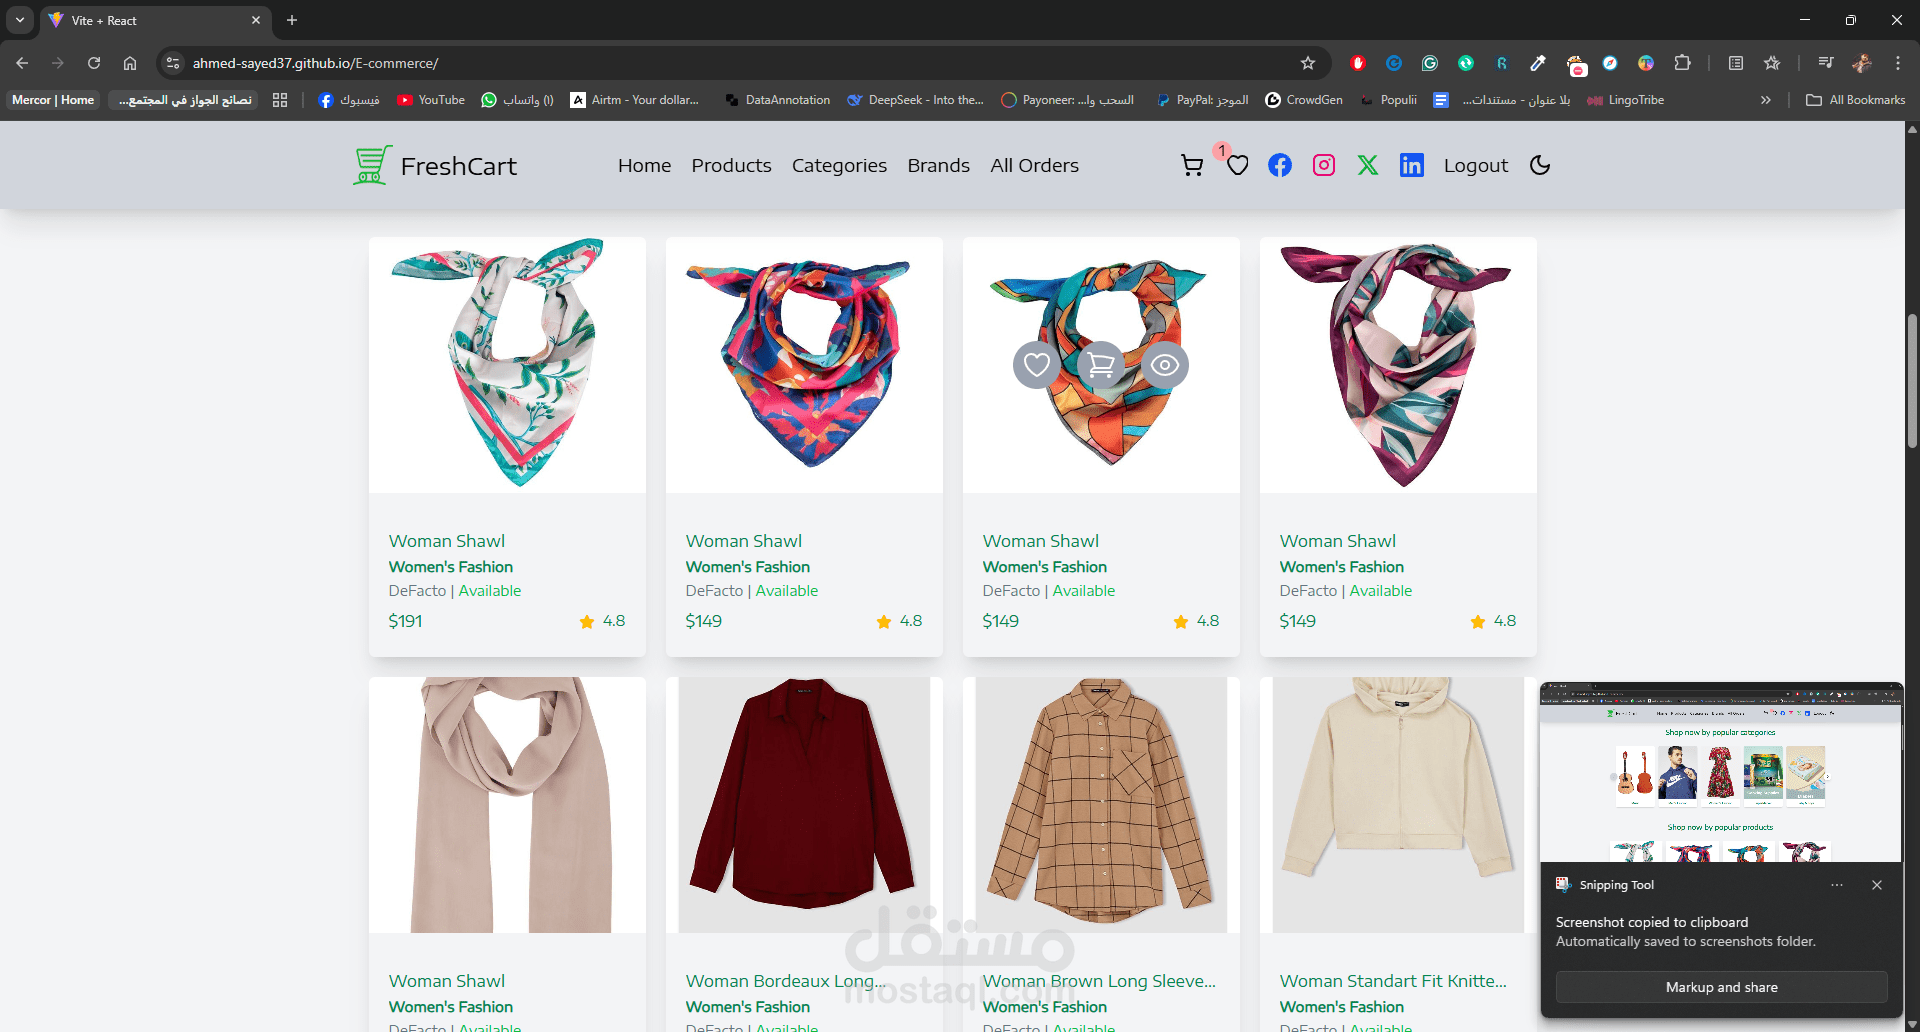Expand hidden bookmarks chevron

[1766, 100]
